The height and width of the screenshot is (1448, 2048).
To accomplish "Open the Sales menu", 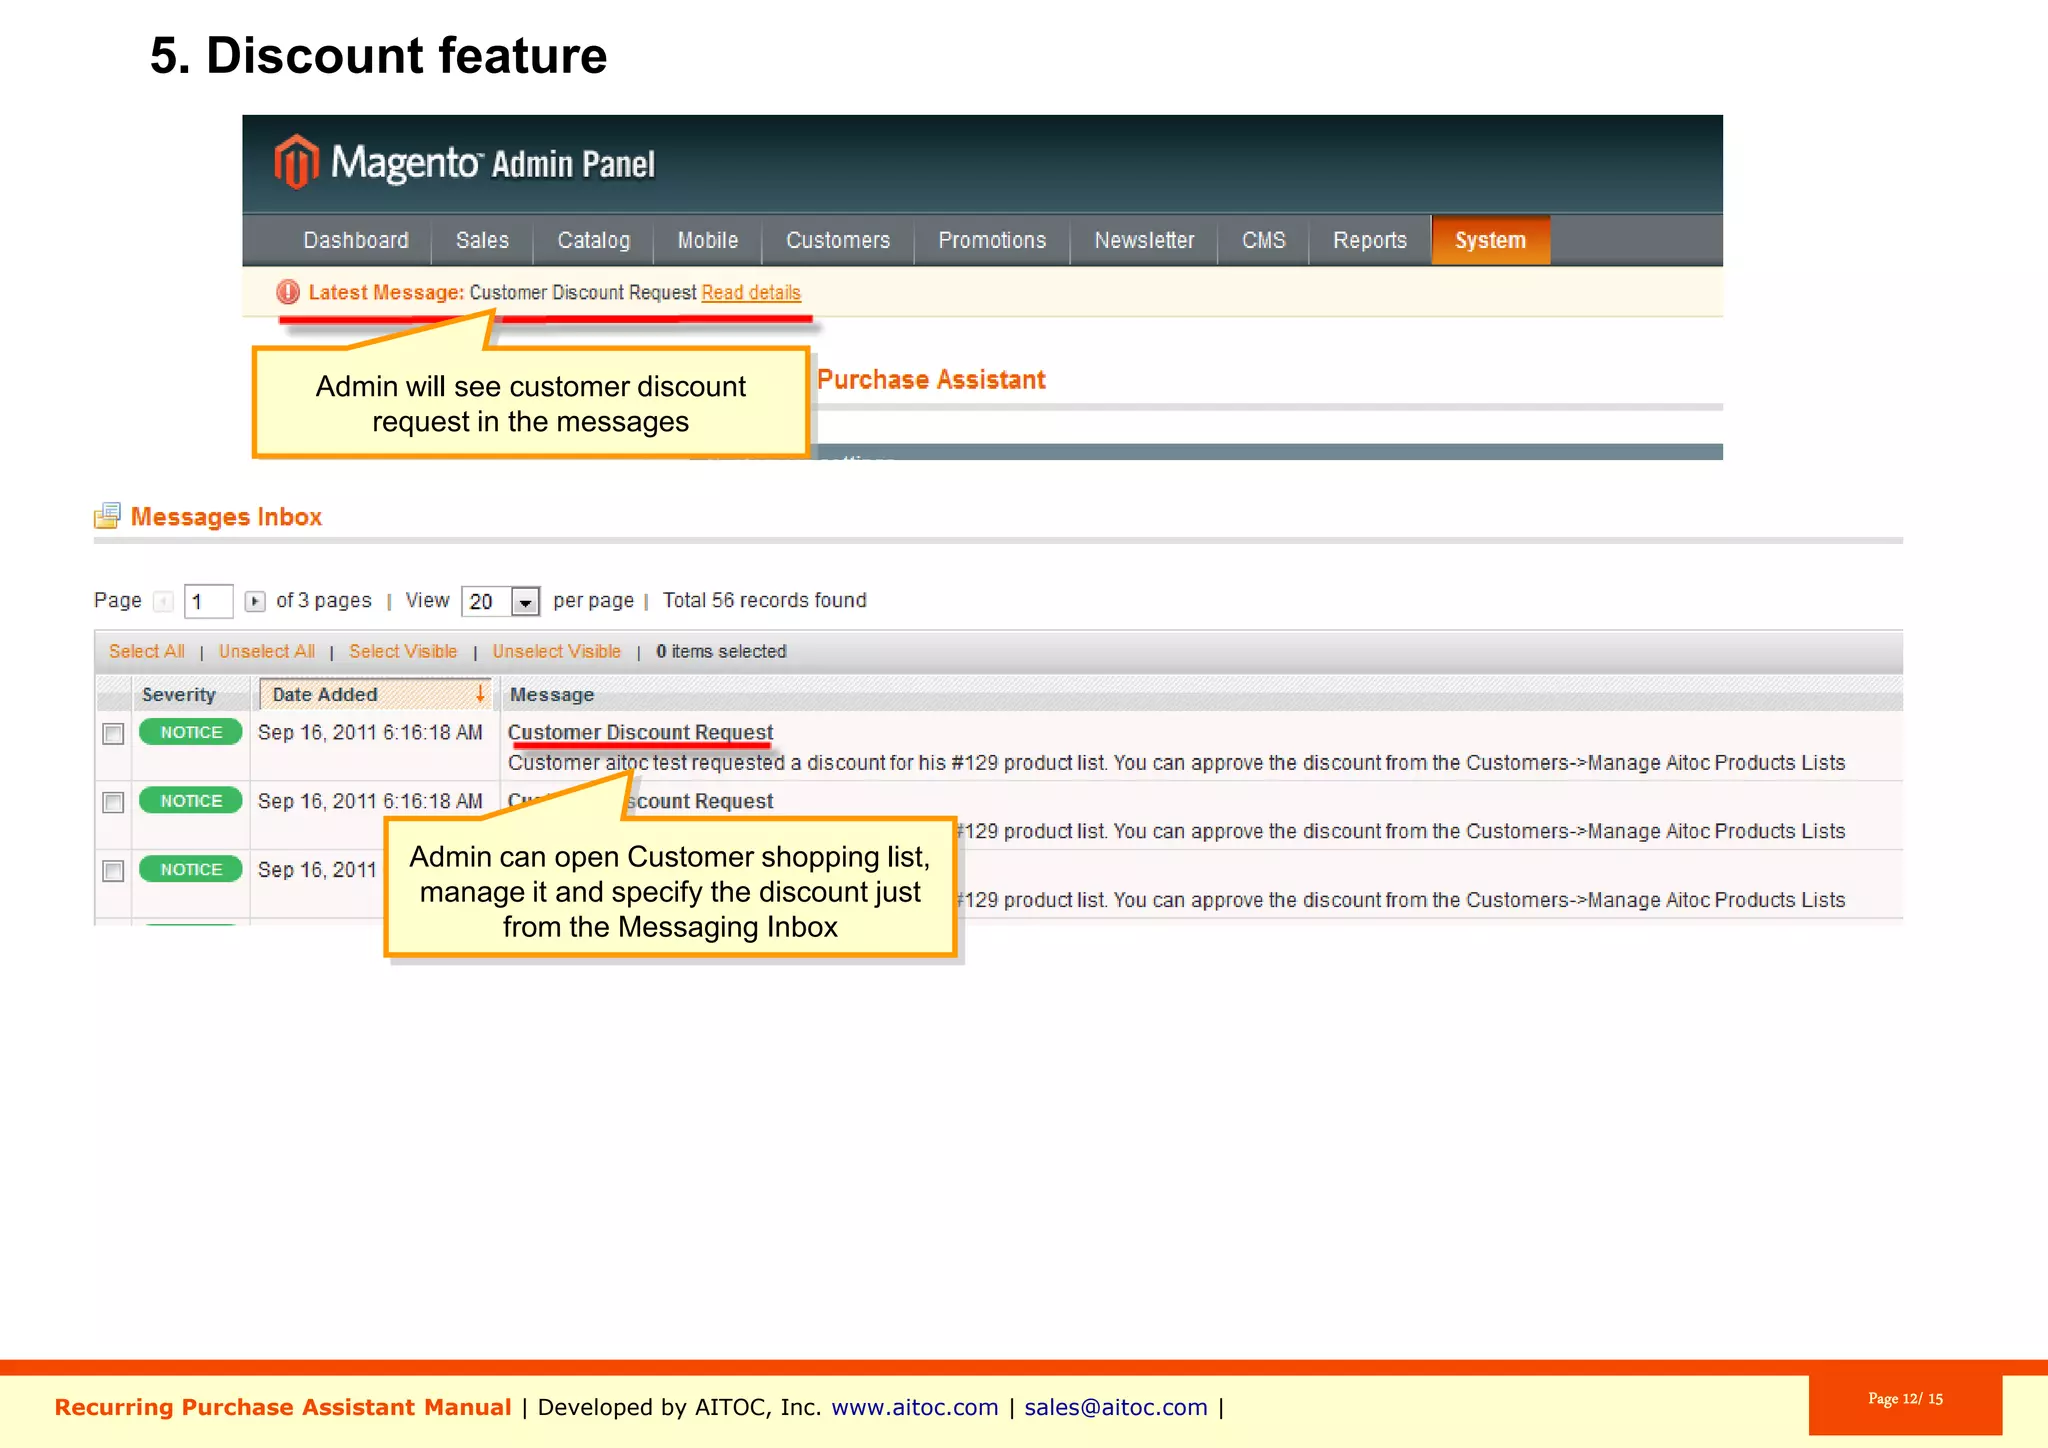I will [x=482, y=240].
